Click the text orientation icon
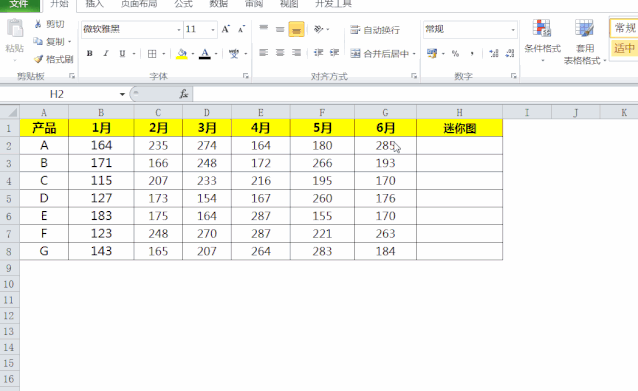 (x=318, y=29)
